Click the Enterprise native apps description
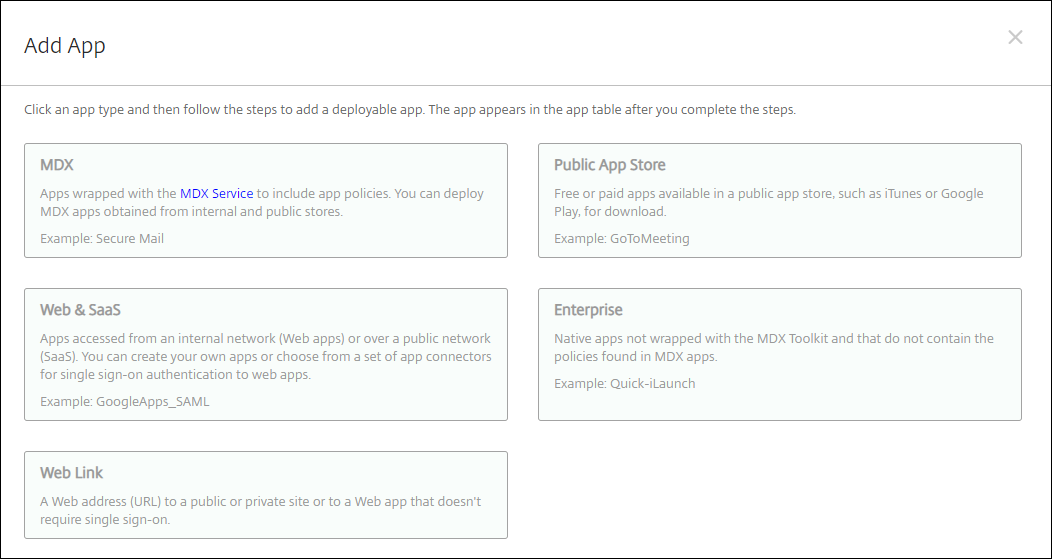The height and width of the screenshot is (559, 1052). coord(773,347)
